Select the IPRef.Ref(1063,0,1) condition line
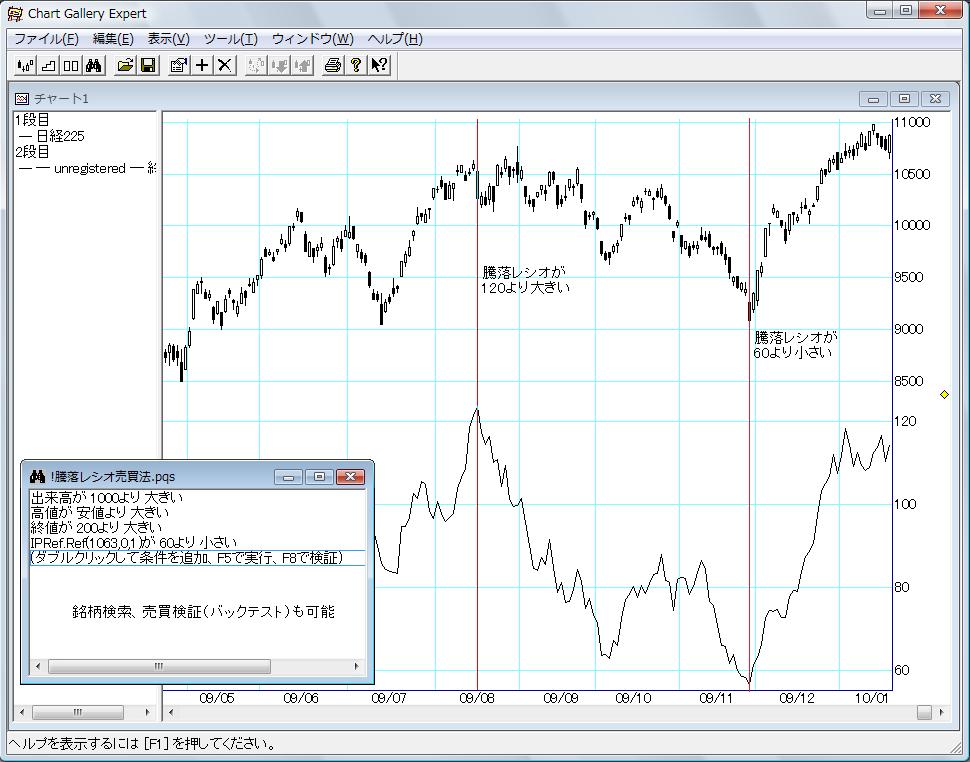 tap(133, 542)
